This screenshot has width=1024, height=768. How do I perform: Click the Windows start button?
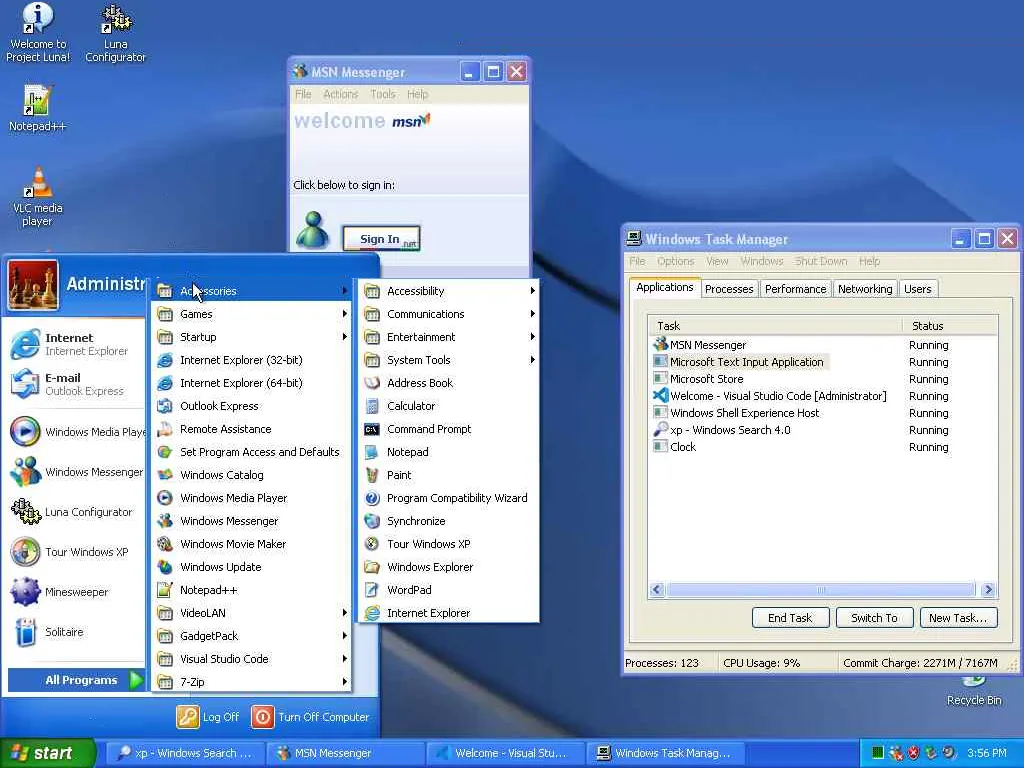47,753
